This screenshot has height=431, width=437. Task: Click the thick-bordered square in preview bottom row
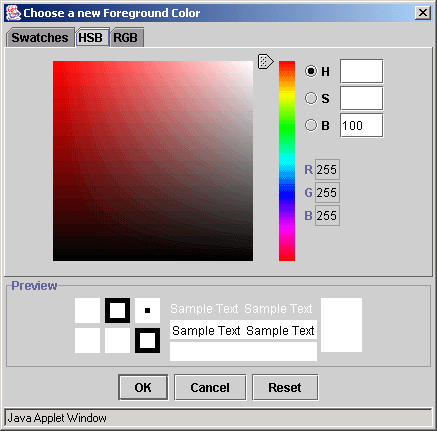click(147, 340)
